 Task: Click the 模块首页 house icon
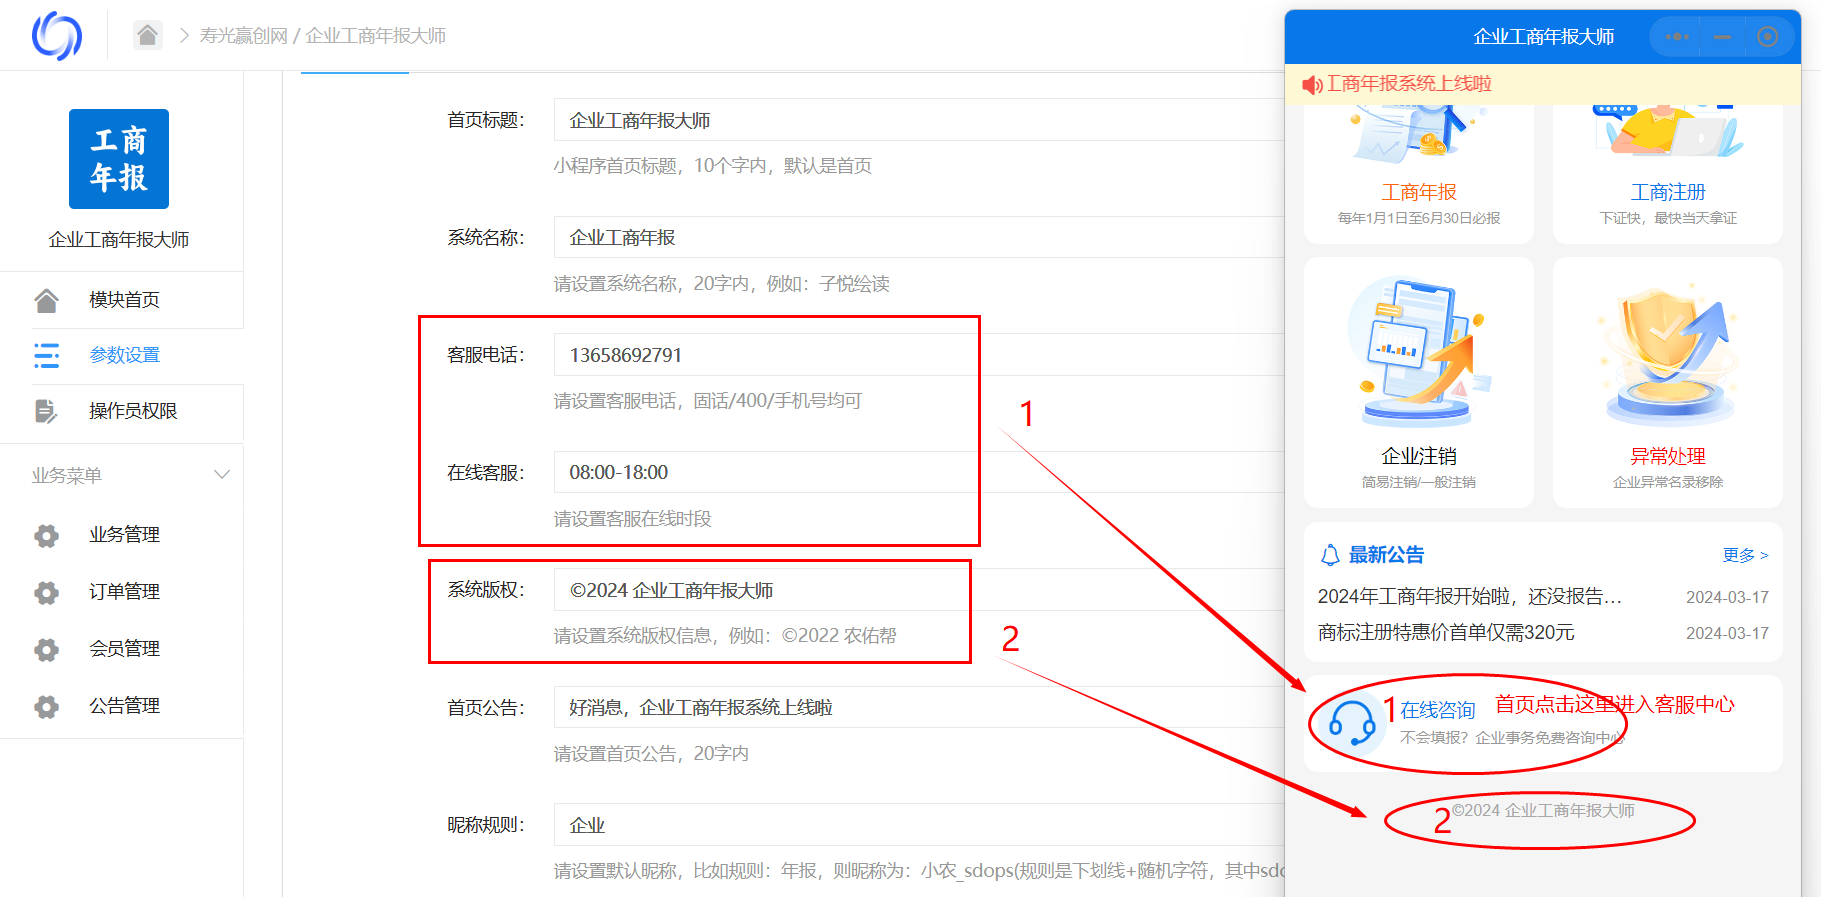pyautogui.click(x=46, y=300)
